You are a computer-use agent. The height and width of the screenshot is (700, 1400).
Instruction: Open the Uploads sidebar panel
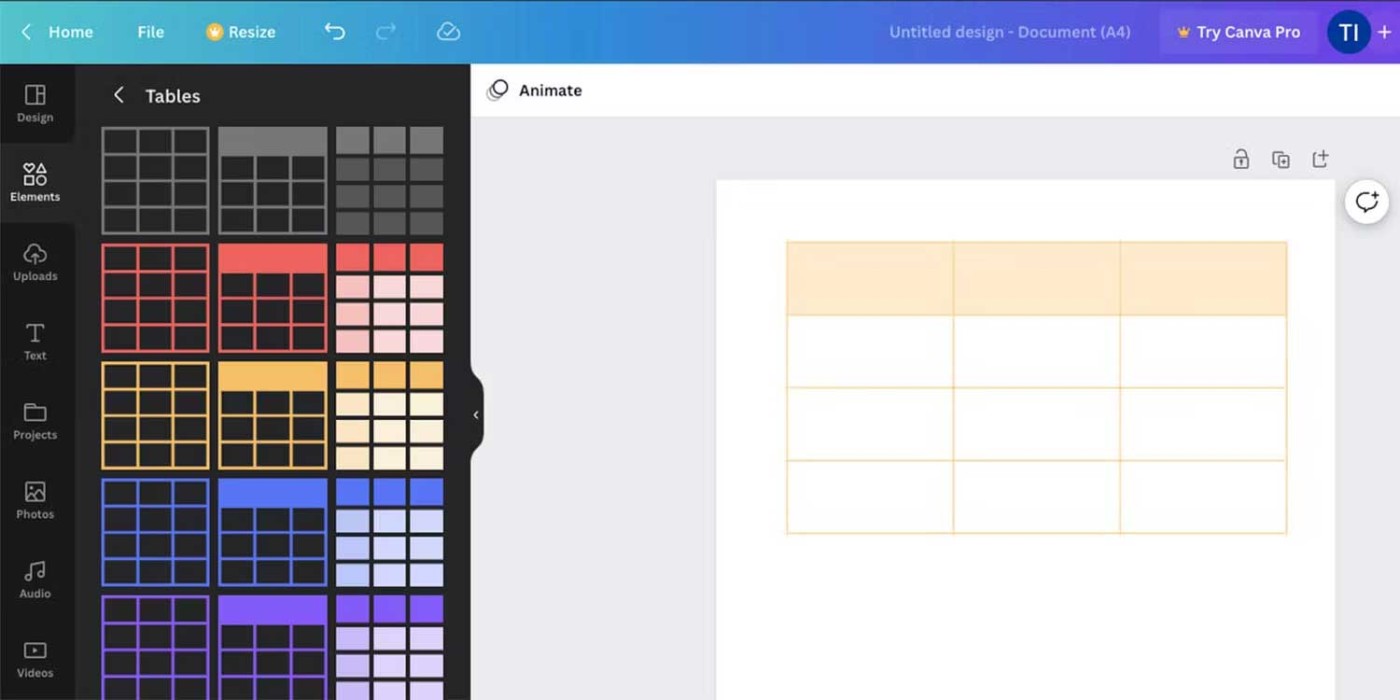[35, 262]
